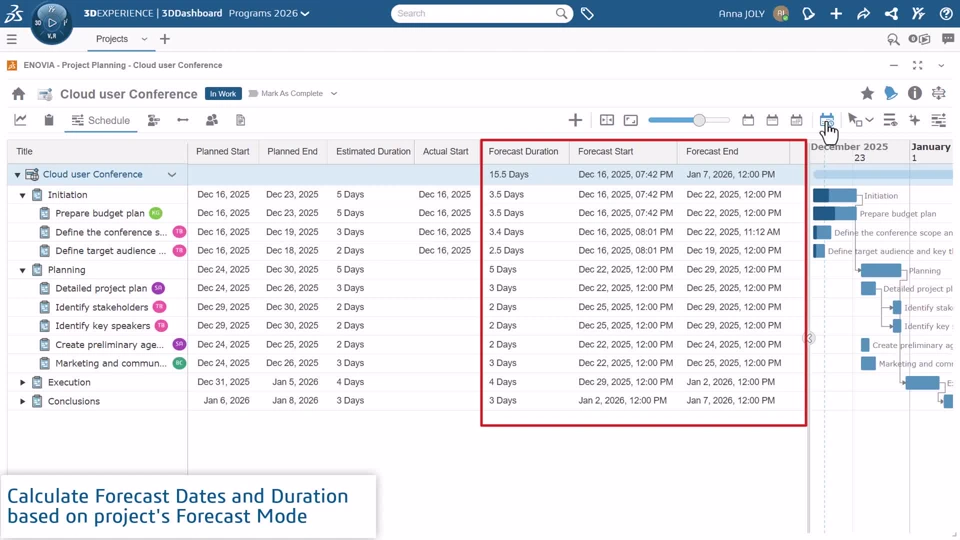Image resolution: width=960 pixels, height=540 pixels.
Task: Open the resource assignment view icon
Action: (154, 120)
